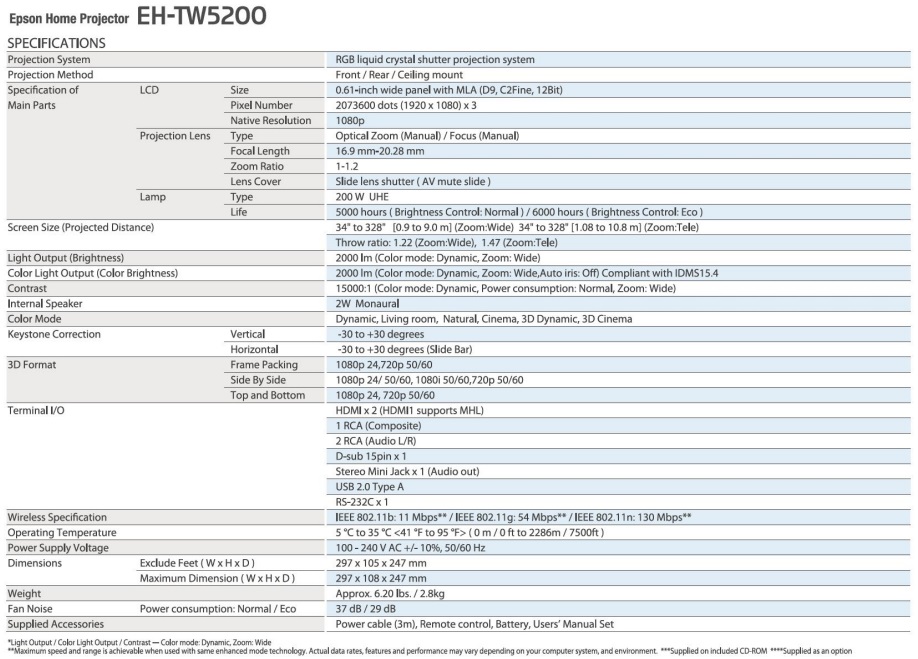Click the "Projection Lens" sub-heading
Viewport: 918px width, 659px height.
tap(174, 135)
